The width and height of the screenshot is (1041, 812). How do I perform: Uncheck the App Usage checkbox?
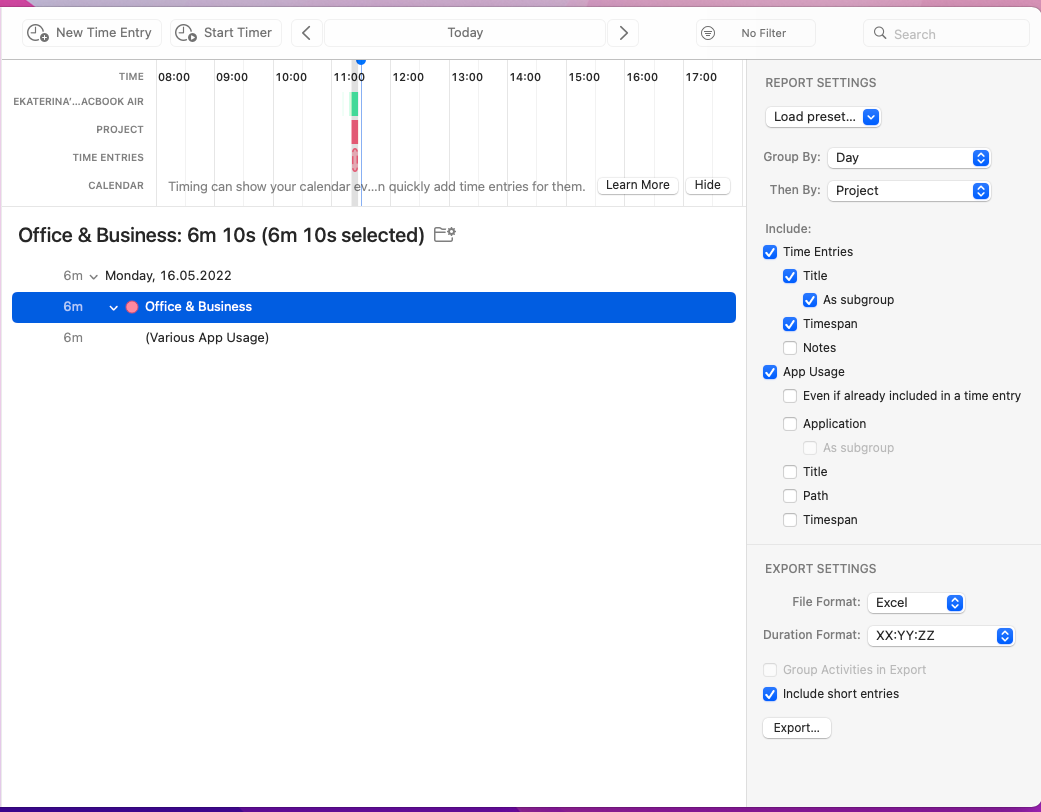(770, 372)
